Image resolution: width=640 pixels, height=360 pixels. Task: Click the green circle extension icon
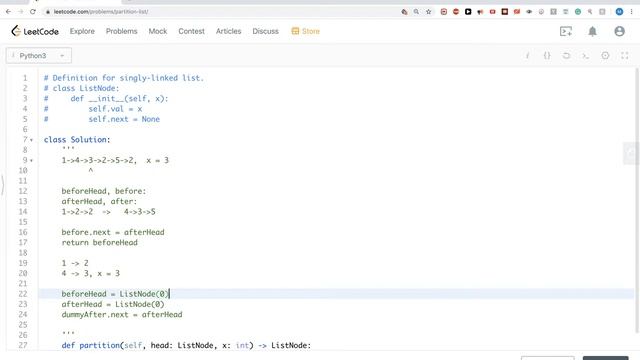578,12
